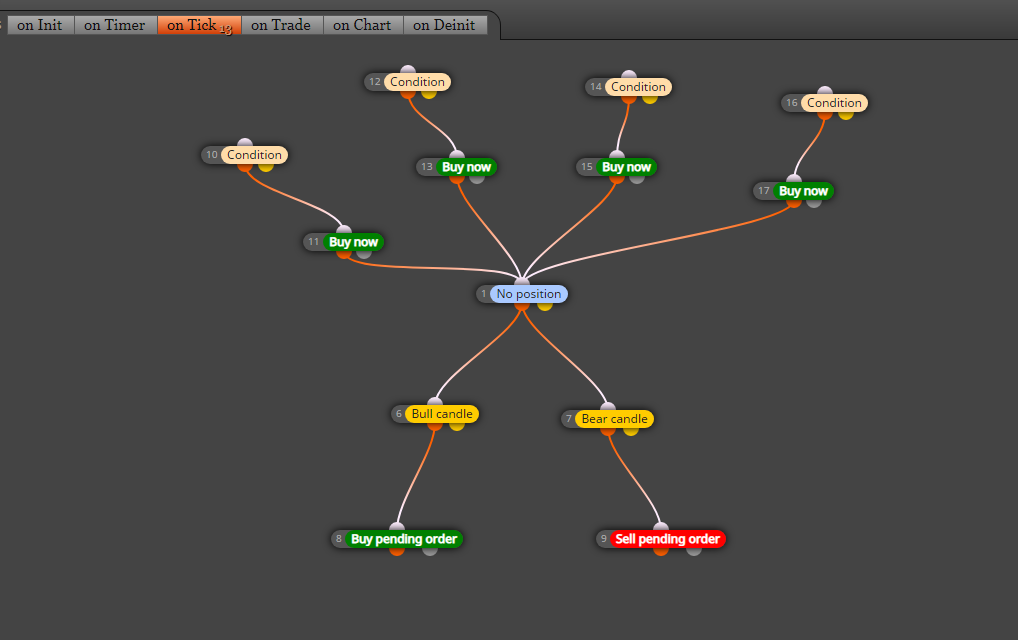Screen dimensions: 1018x640
Task: Switch to the on Init tab
Action: point(40,25)
